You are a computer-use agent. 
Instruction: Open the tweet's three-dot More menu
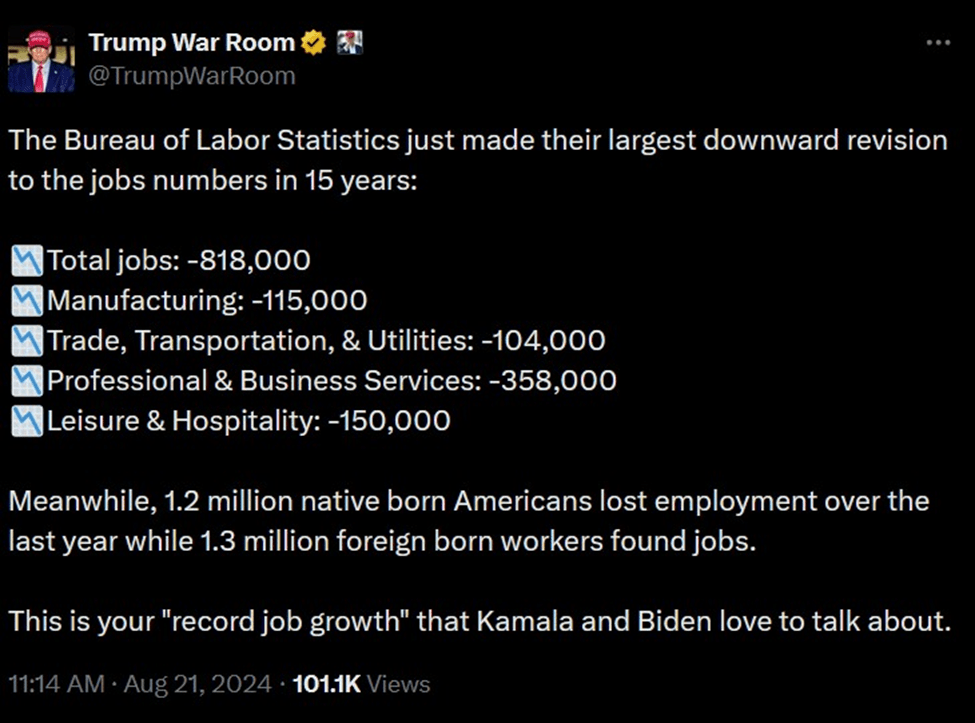937,43
